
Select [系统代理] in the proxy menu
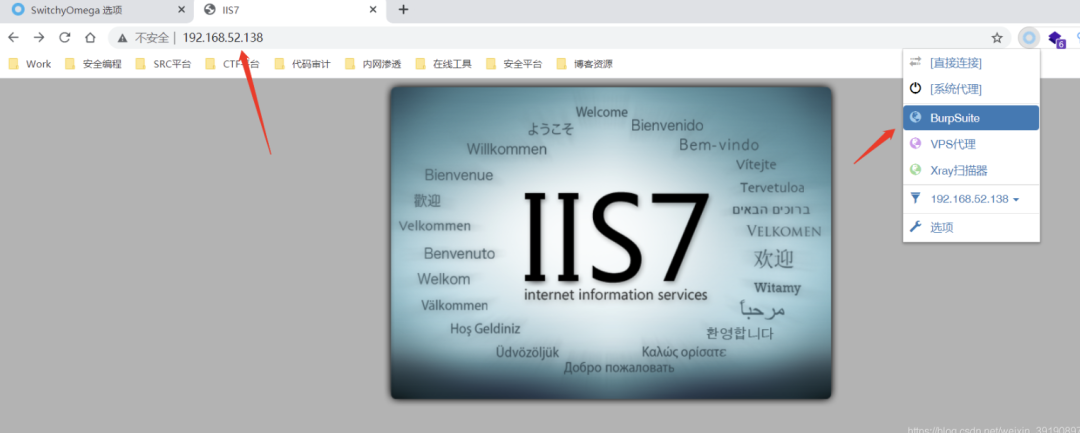pyautogui.click(x=971, y=89)
